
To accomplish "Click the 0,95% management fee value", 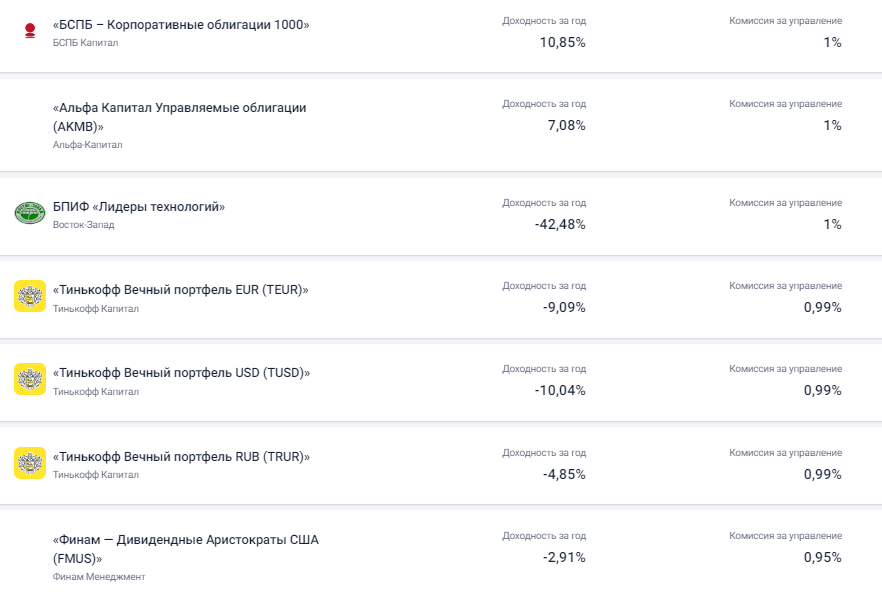I will [822, 557].
